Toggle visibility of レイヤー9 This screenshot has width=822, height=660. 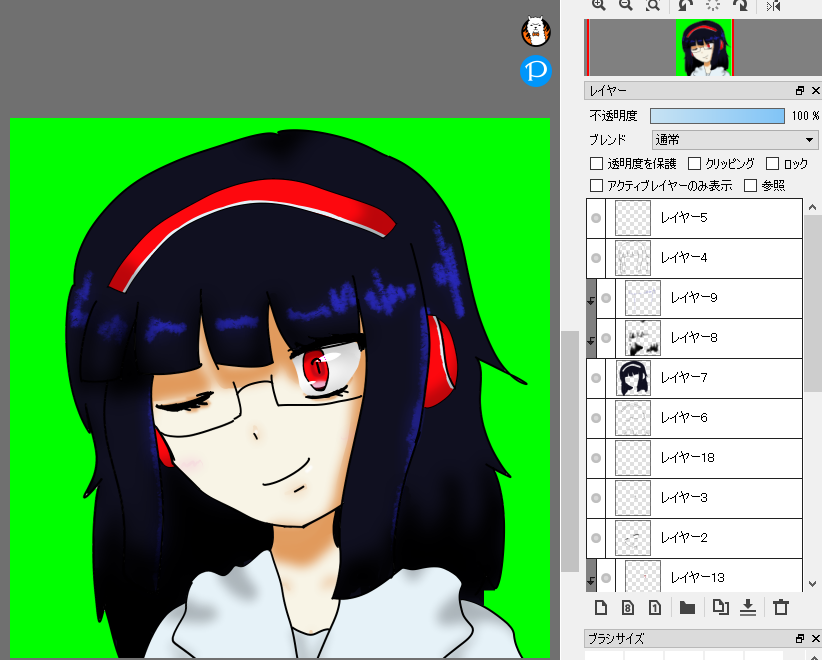click(606, 298)
